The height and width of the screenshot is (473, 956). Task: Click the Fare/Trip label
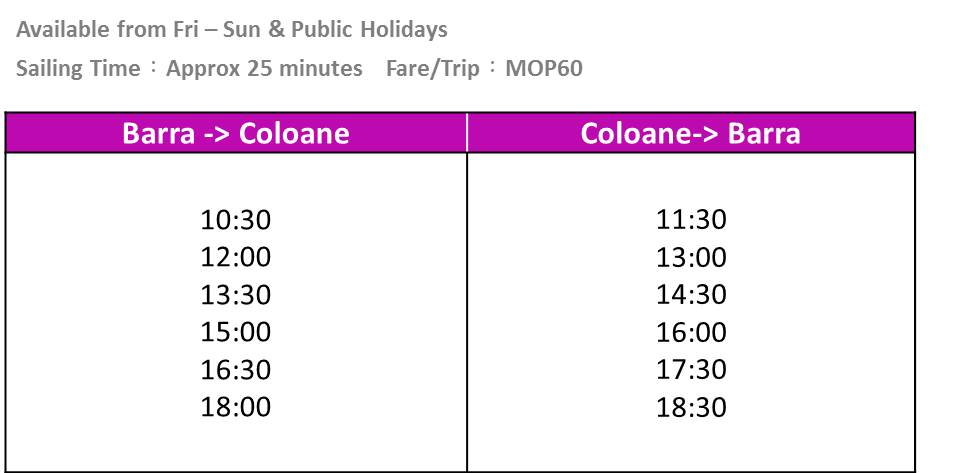coord(433,68)
